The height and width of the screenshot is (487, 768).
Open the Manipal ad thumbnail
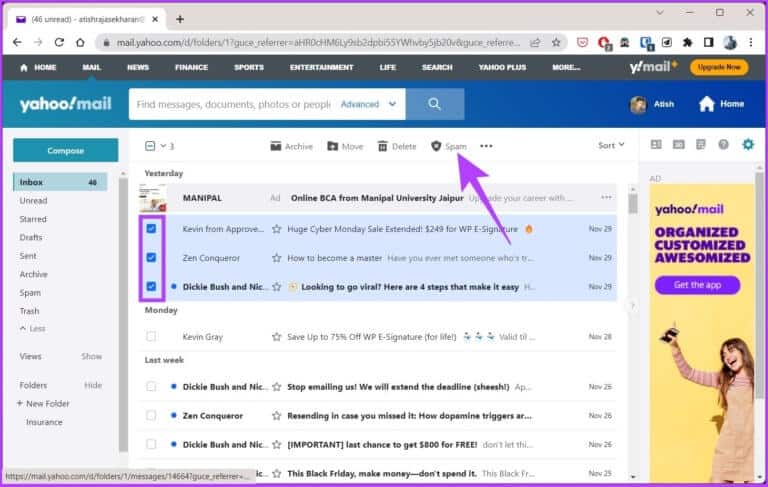click(x=152, y=198)
